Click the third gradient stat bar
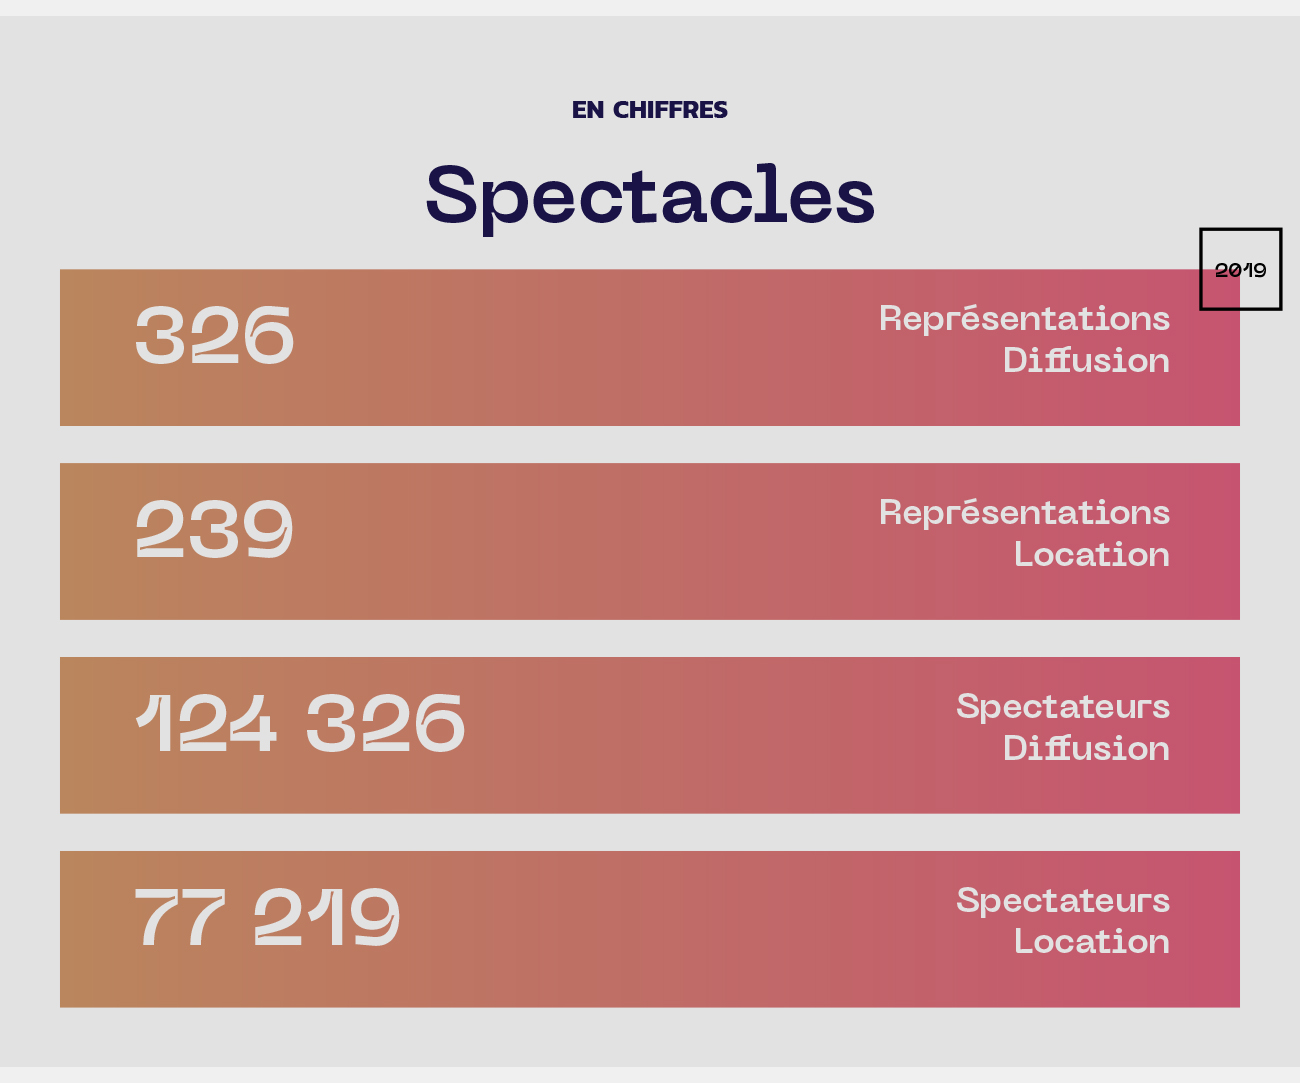The image size is (1300, 1083). (x=650, y=735)
